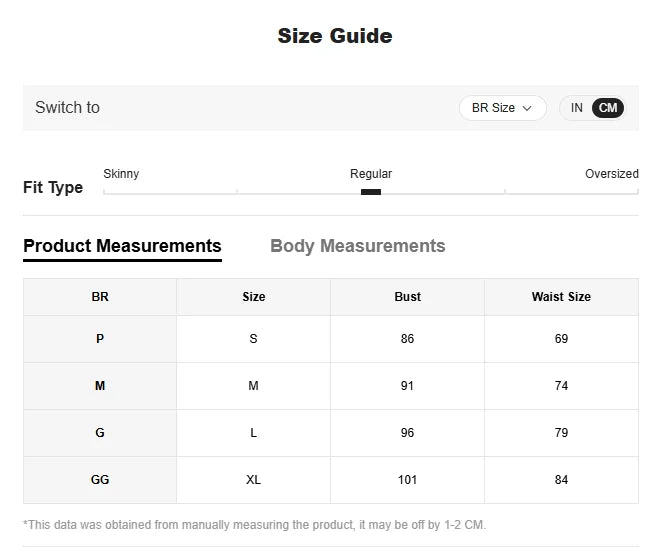Image resolution: width=669 pixels, height=560 pixels.
Task: Select the CM unit option
Action: pyautogui.click(x=608, y=108)
